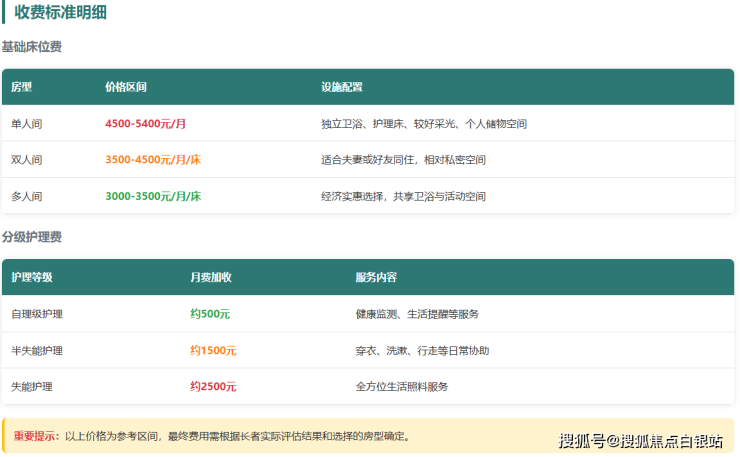Select the 失能护理 row label

tap(32, 386)
